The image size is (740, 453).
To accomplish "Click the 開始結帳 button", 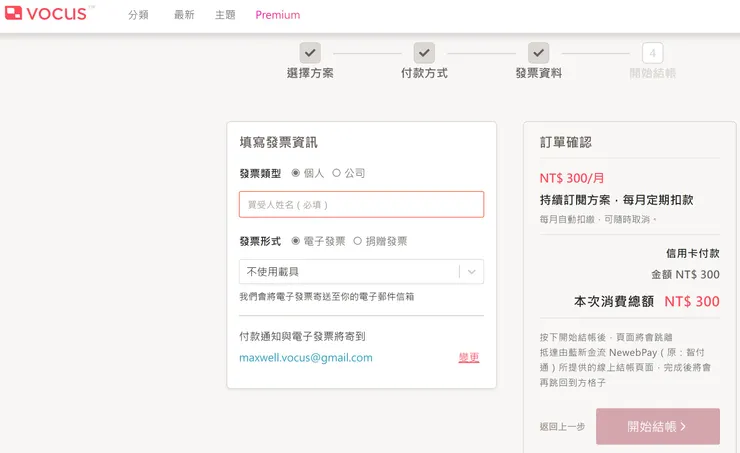I will click(x=658, y=427).
